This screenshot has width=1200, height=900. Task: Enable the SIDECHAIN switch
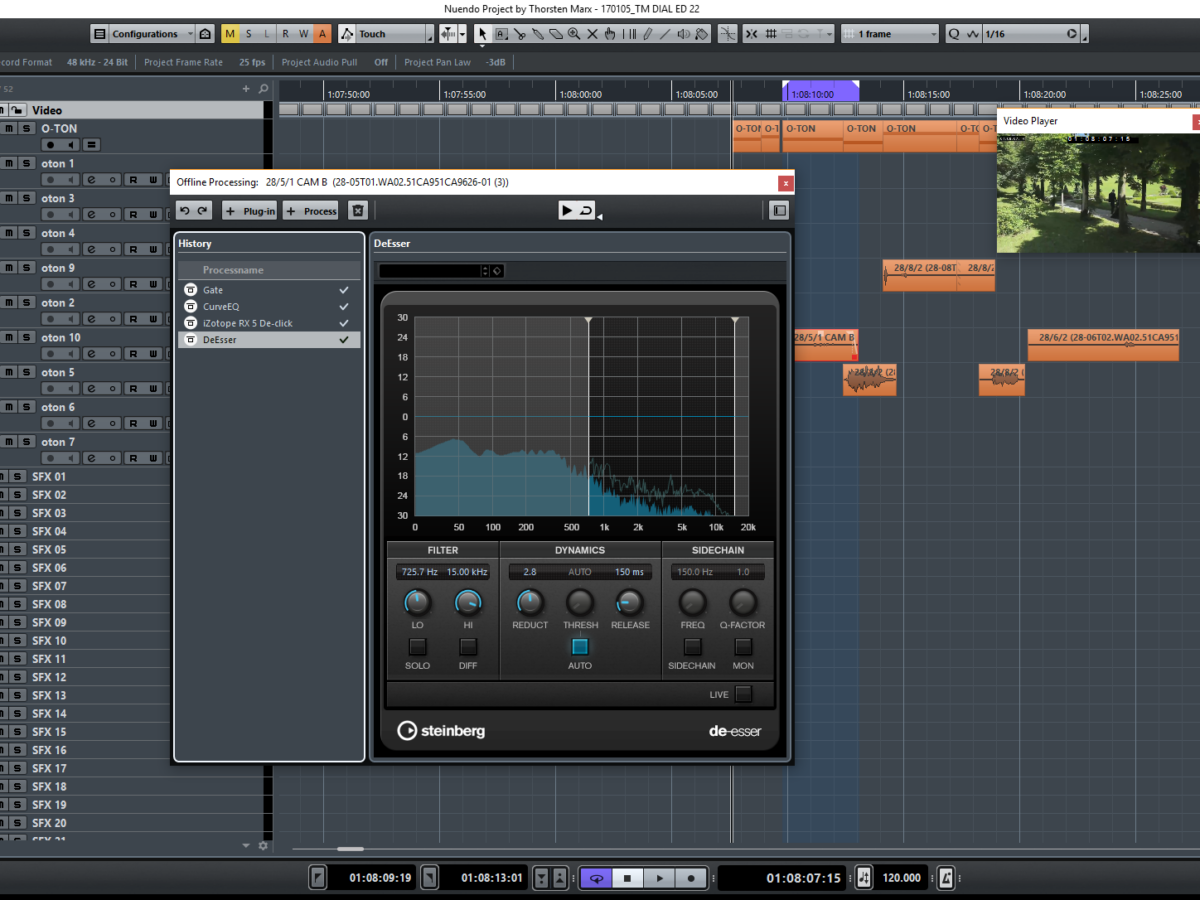(692, 647)
